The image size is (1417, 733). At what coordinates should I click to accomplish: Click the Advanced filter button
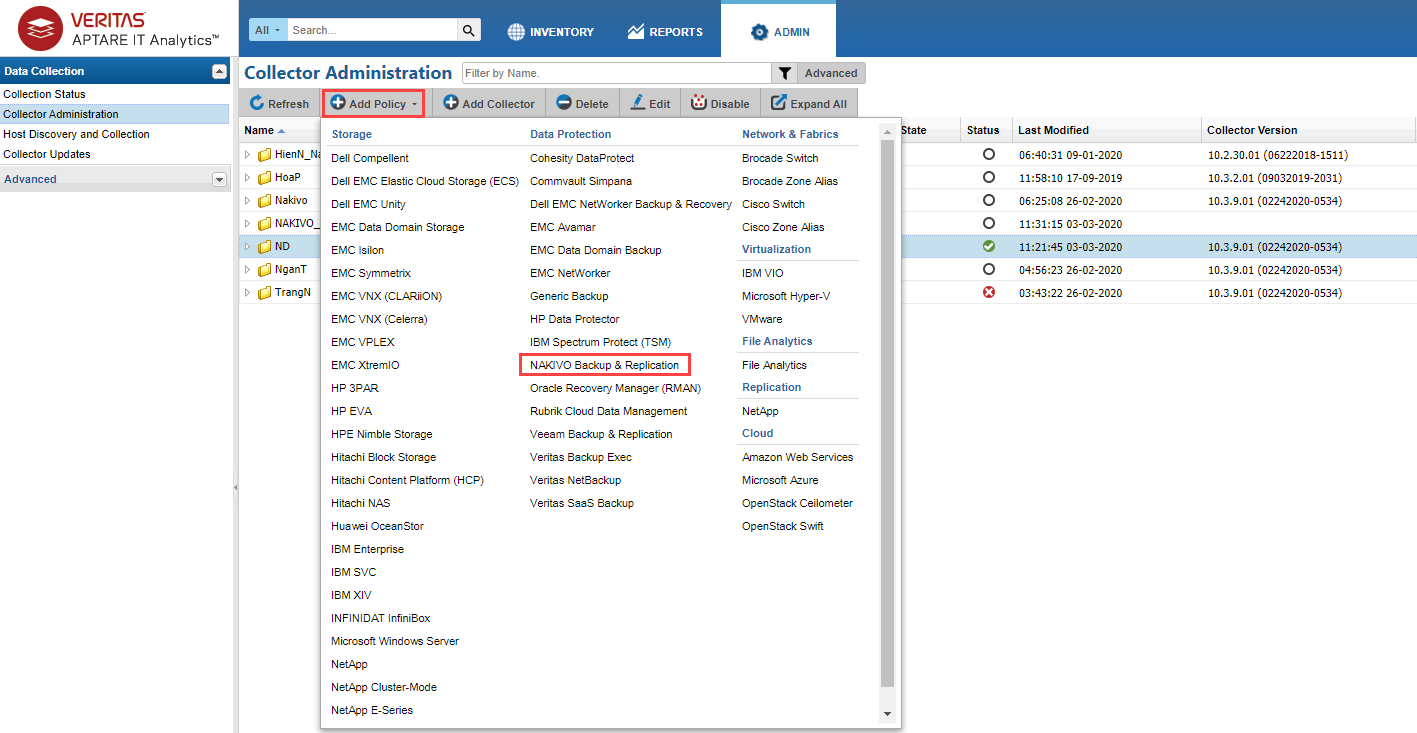click(x=831, y=73)
